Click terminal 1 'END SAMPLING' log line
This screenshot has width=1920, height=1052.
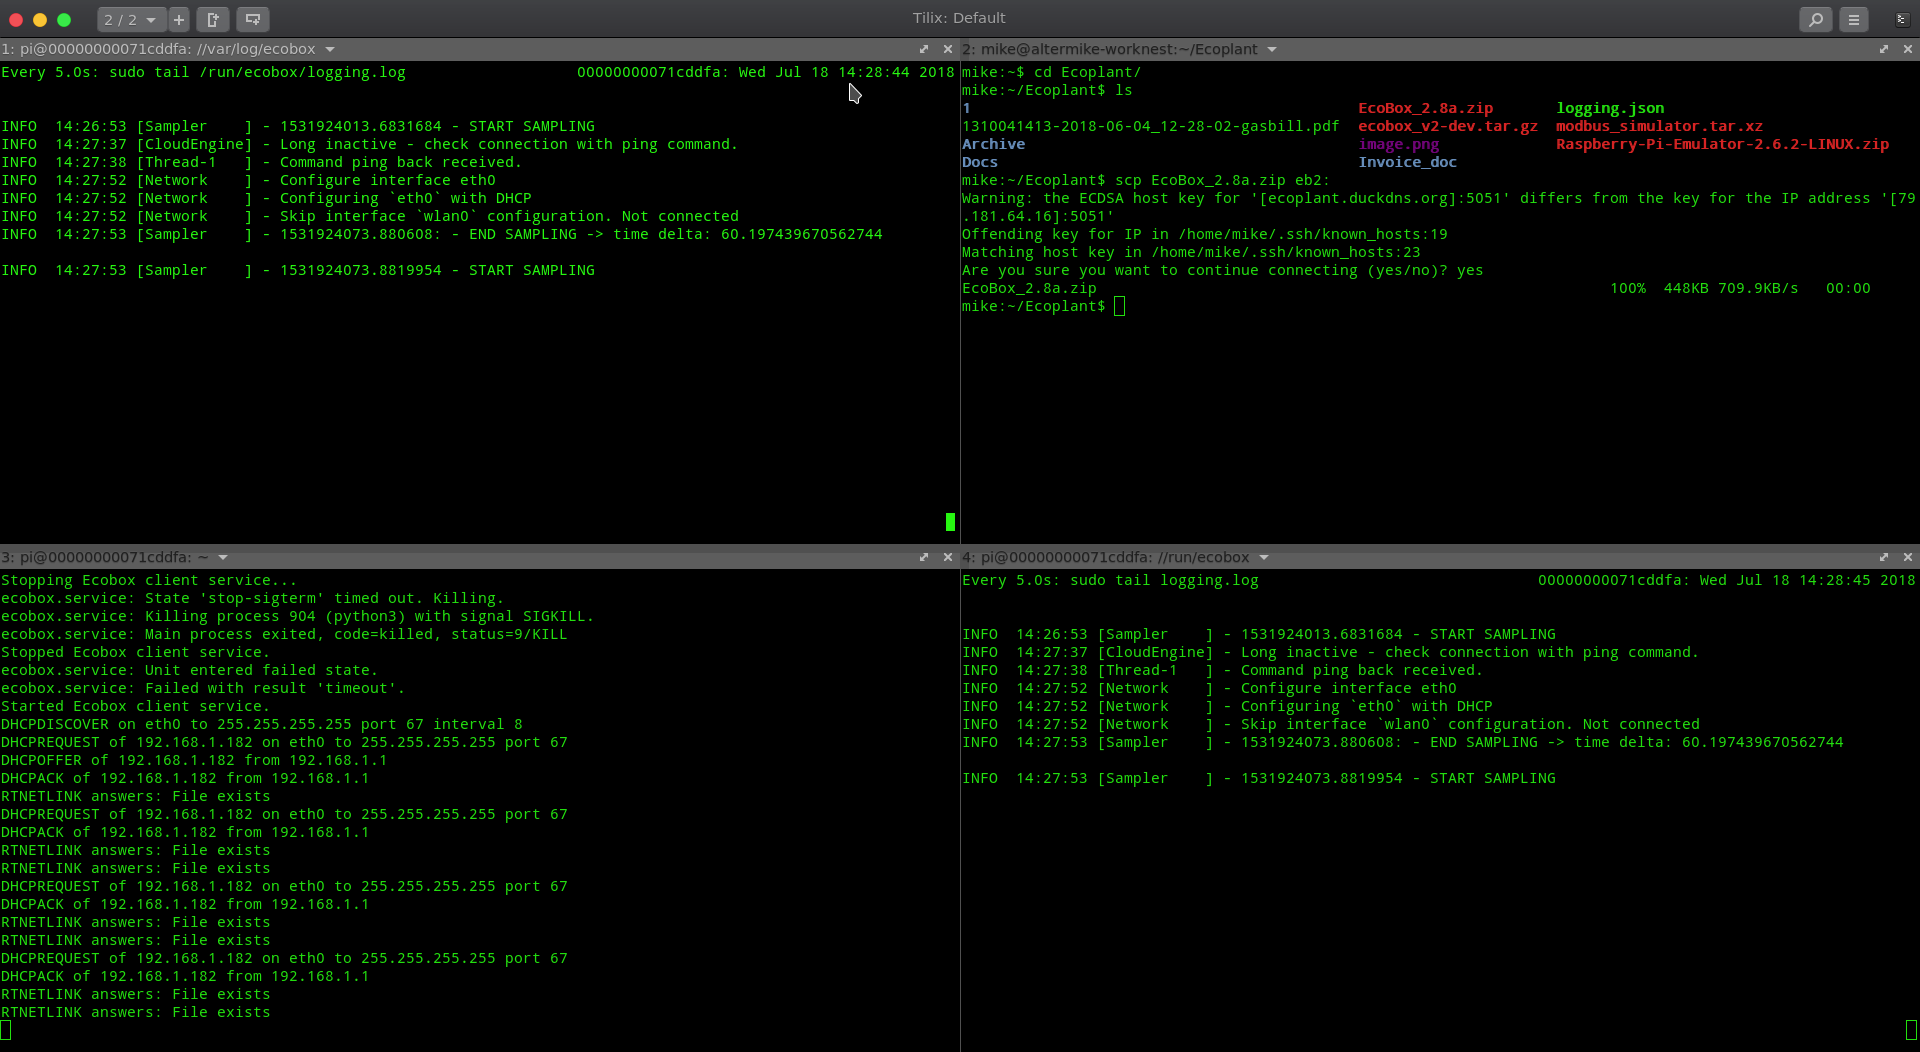coord(442,234)
